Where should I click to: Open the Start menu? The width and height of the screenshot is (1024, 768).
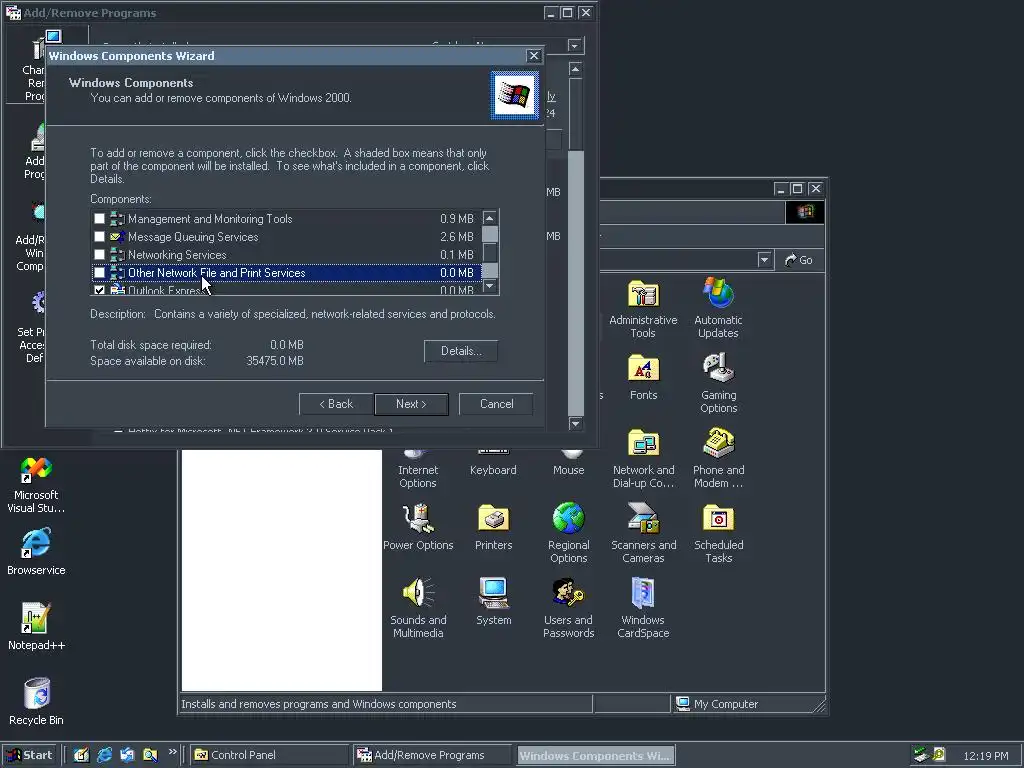pos(29,755)
